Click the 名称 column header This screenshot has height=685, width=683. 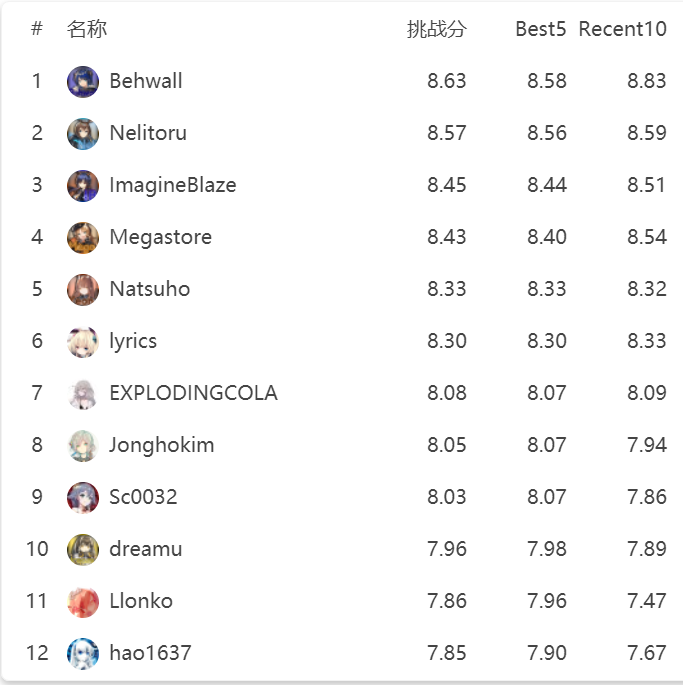(x=87, y=29)
